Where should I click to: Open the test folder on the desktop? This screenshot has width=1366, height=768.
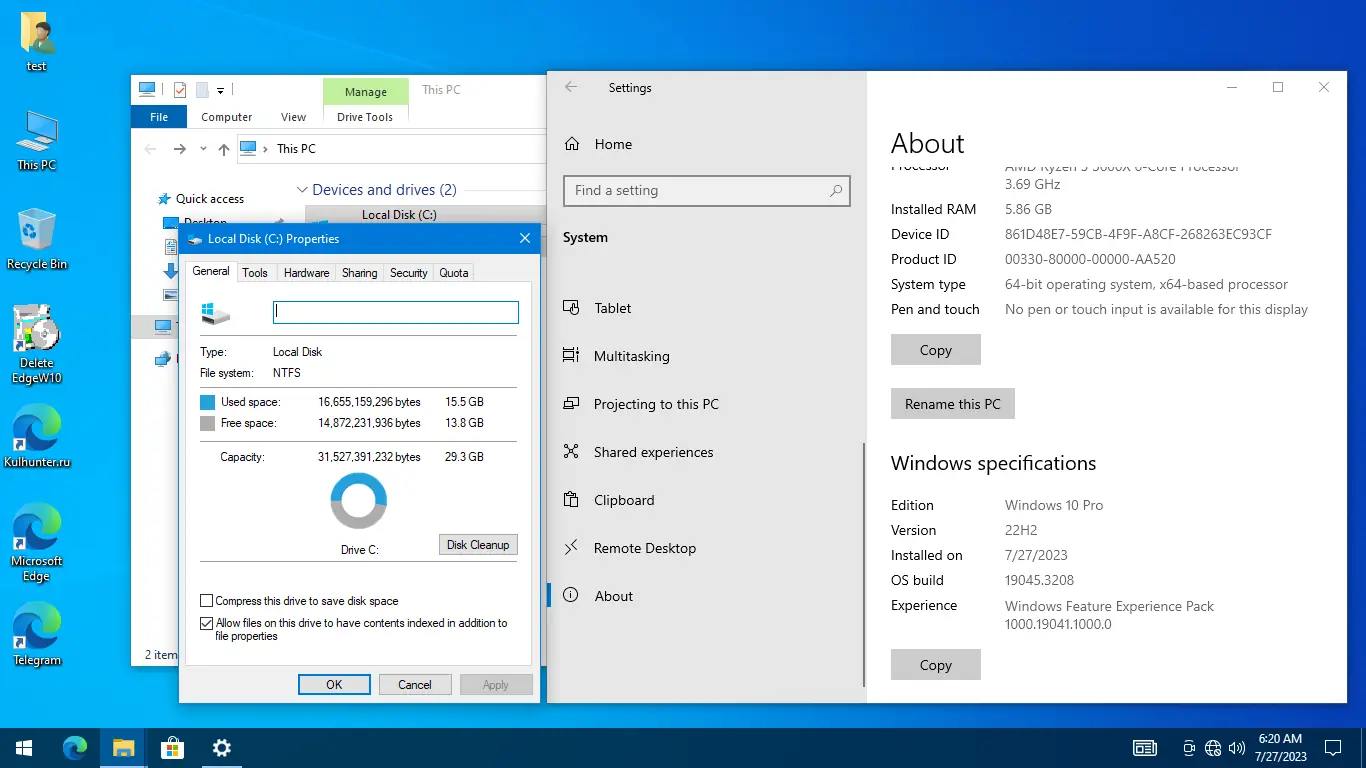pyautogui.click(x=37, y=42)
